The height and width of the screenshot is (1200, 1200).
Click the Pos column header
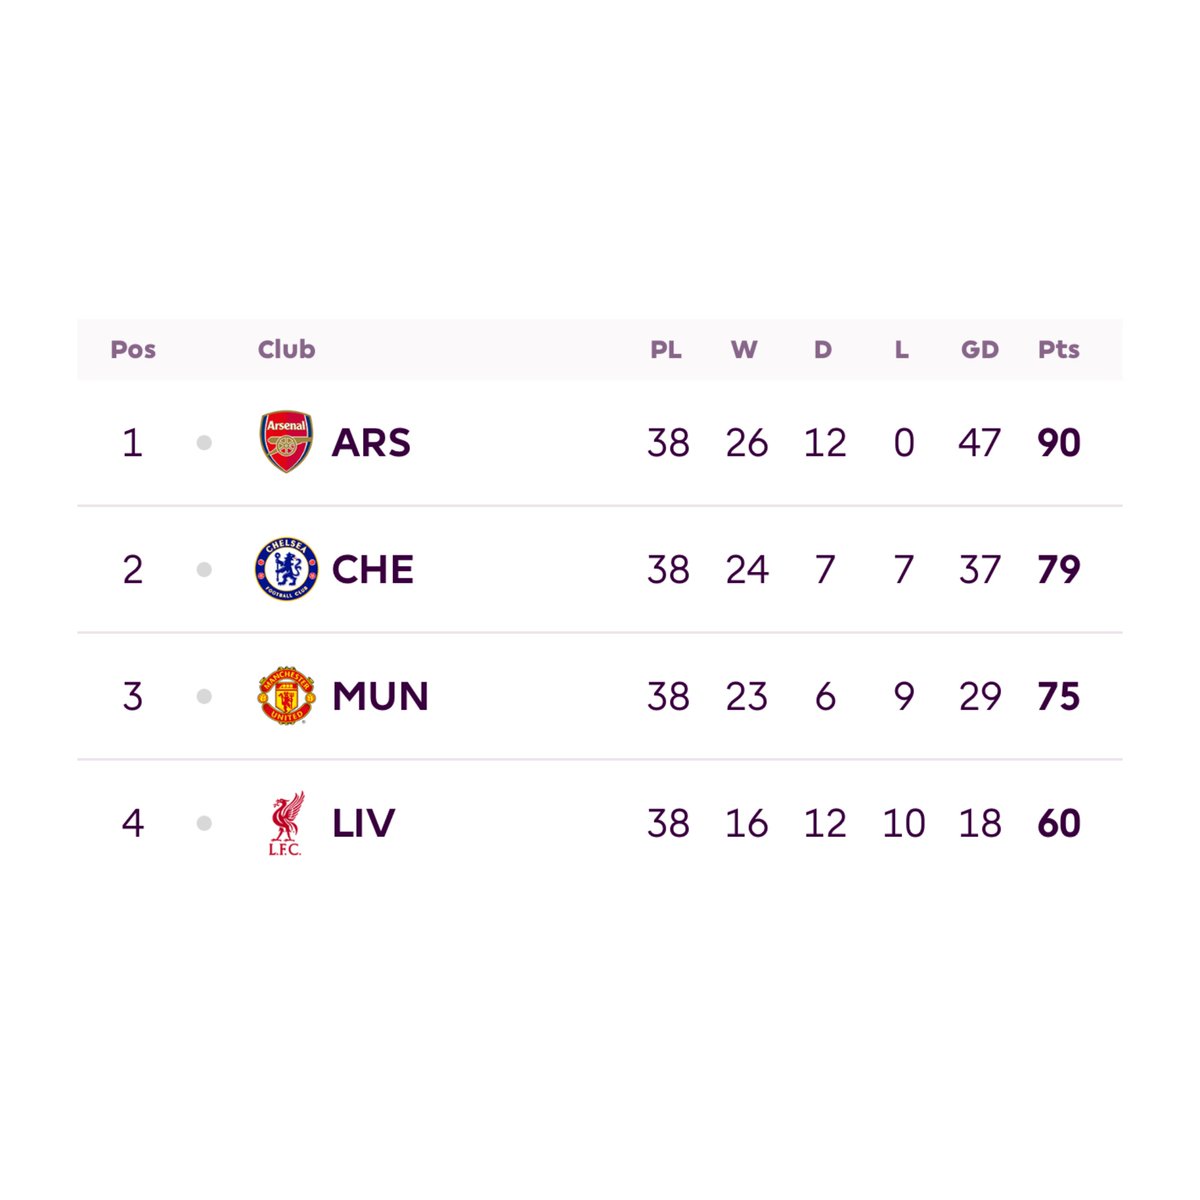point(133,349)
